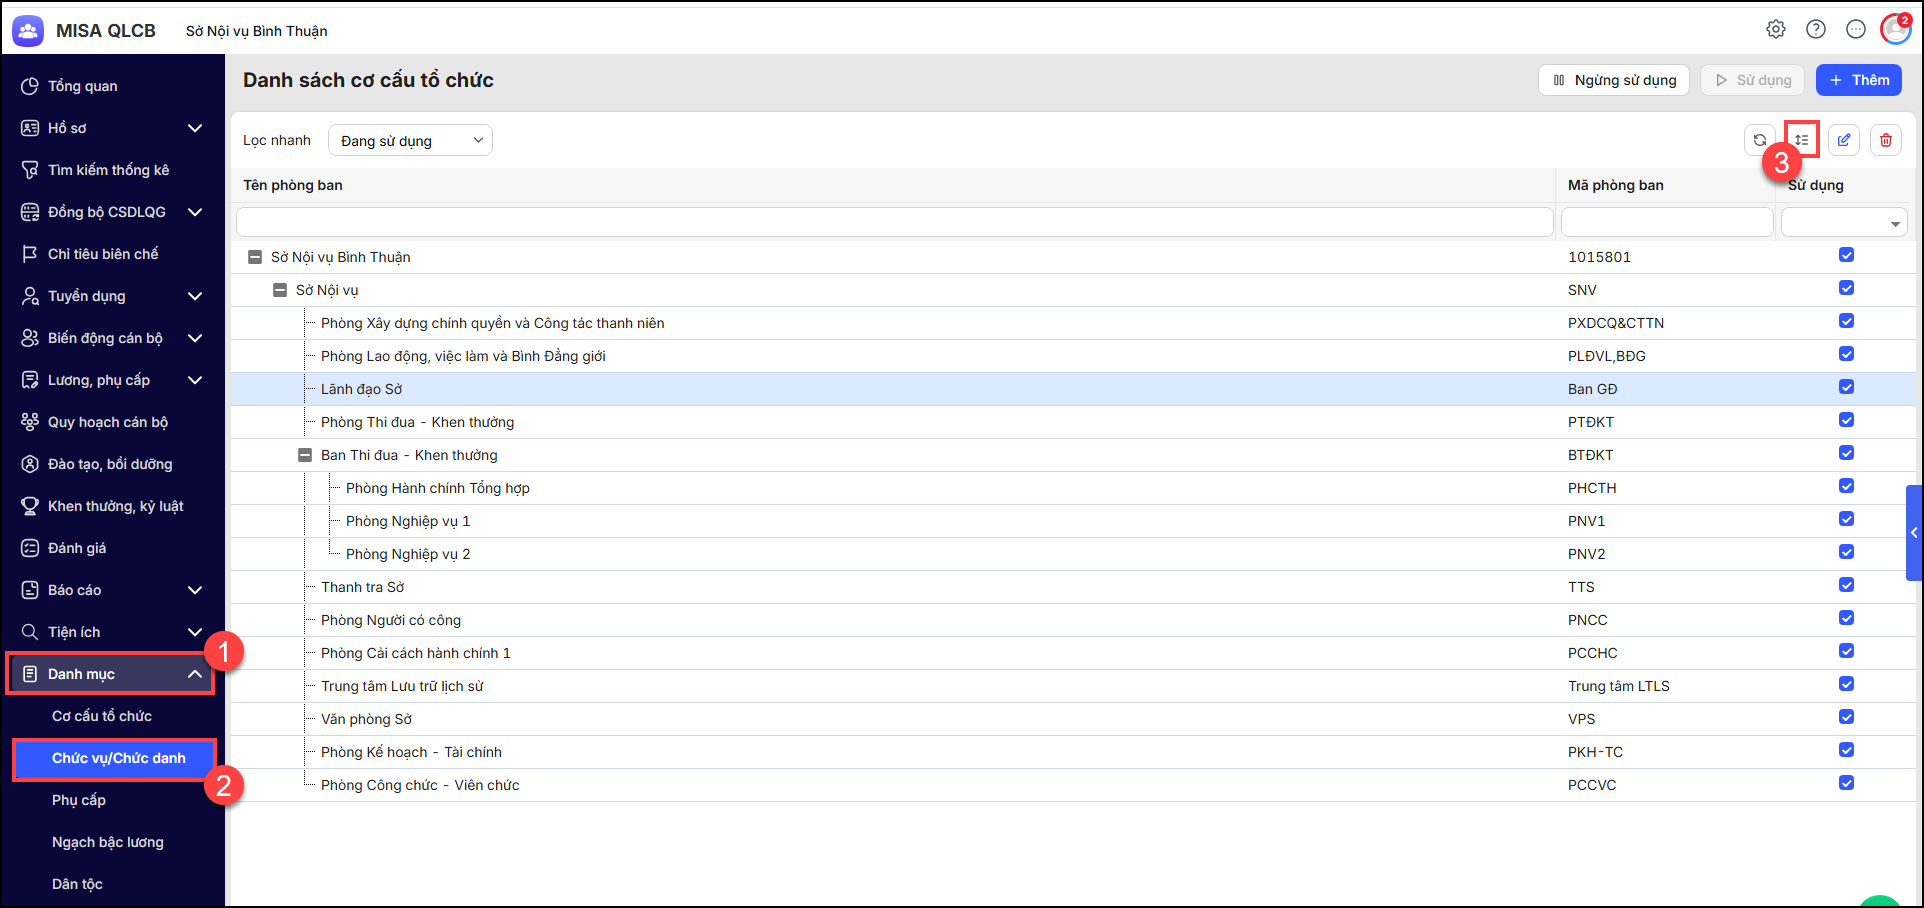Click the Ngừng sử dụng button
This screenshot has height=908, width=1924.
1613,80
